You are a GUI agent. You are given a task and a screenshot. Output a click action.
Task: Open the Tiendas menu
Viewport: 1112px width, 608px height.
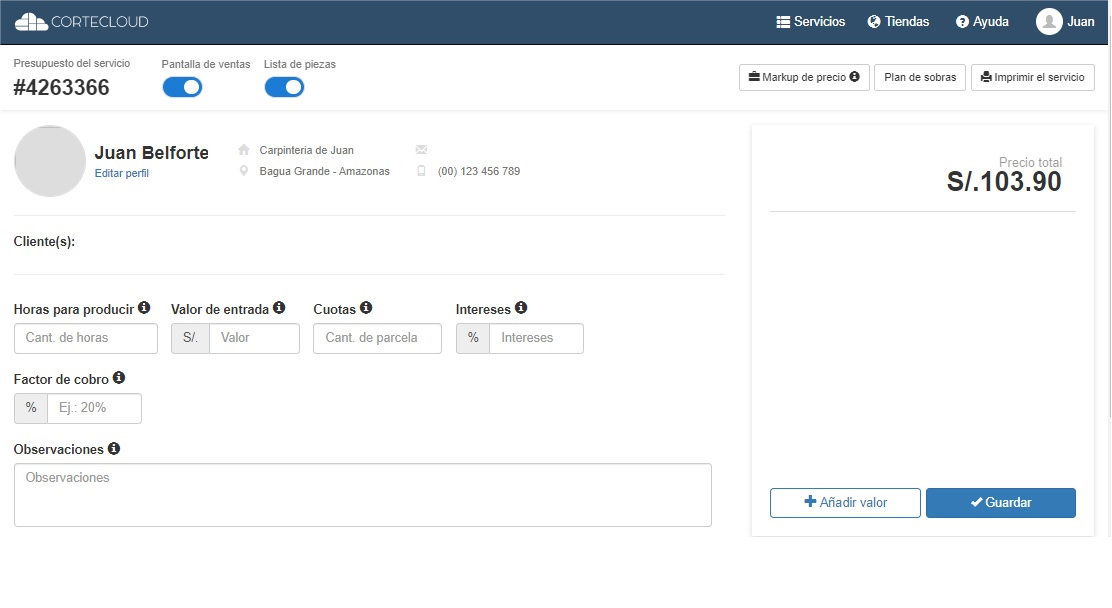(898, 21)
